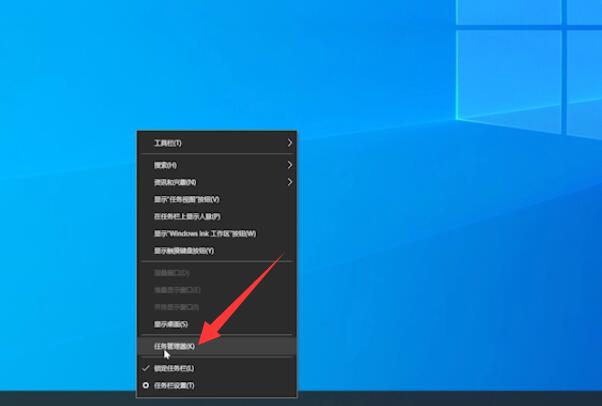Select 堆叠显示窗口(E) menu entry
The width and height of the screenshot is (602, 406).
[x=217, y=290]
